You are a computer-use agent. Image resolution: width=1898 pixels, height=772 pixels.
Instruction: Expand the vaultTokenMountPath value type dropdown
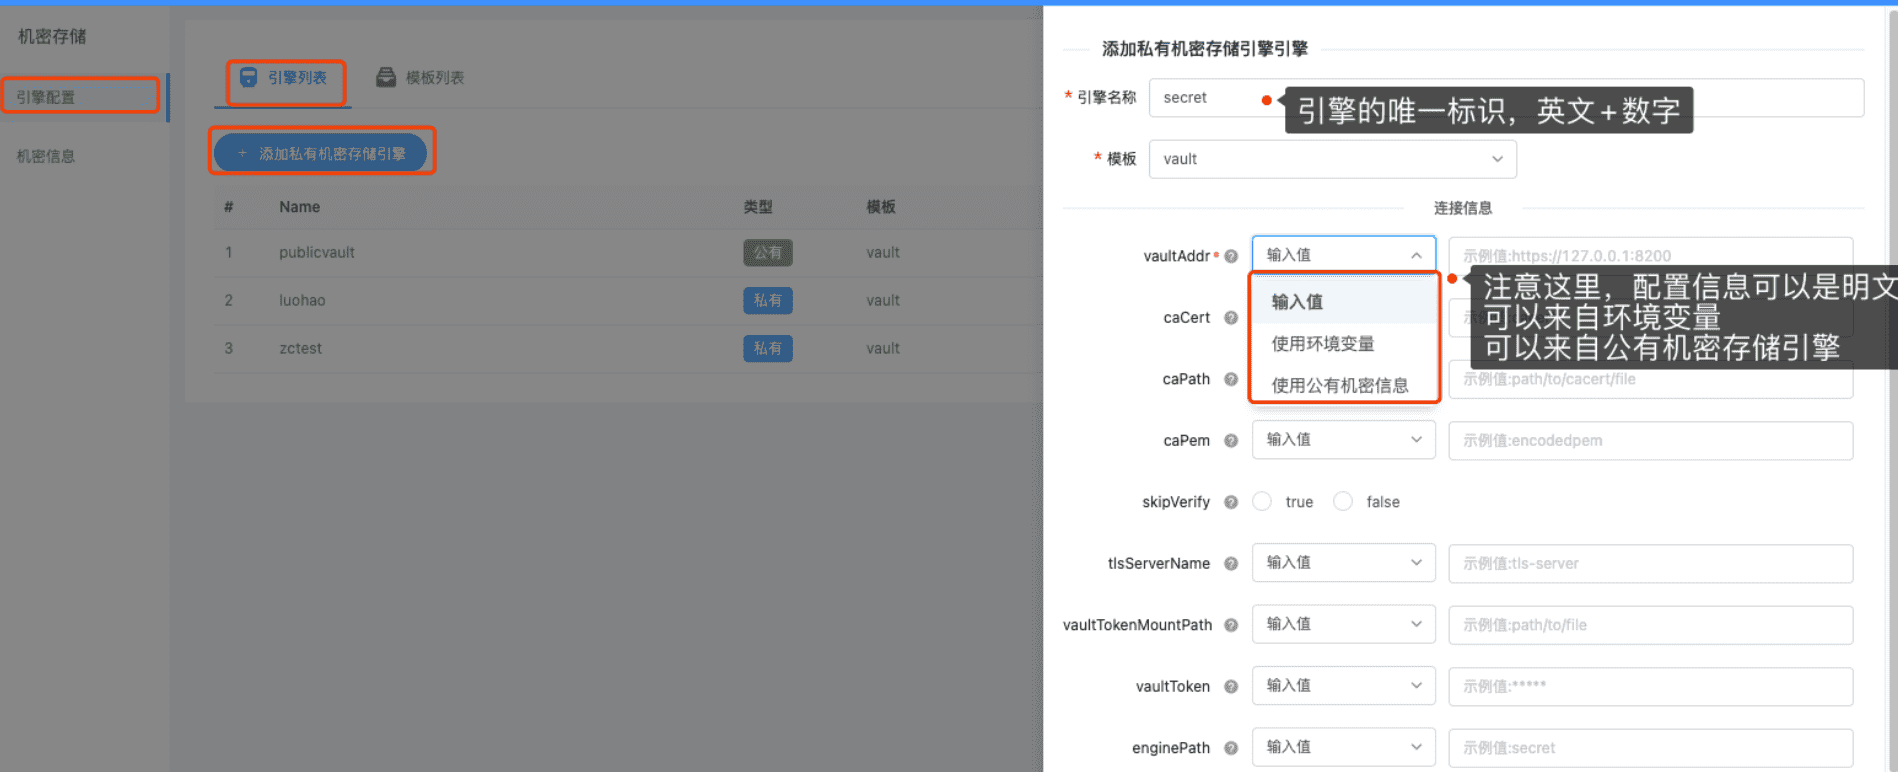click(x=1343, y=624)
